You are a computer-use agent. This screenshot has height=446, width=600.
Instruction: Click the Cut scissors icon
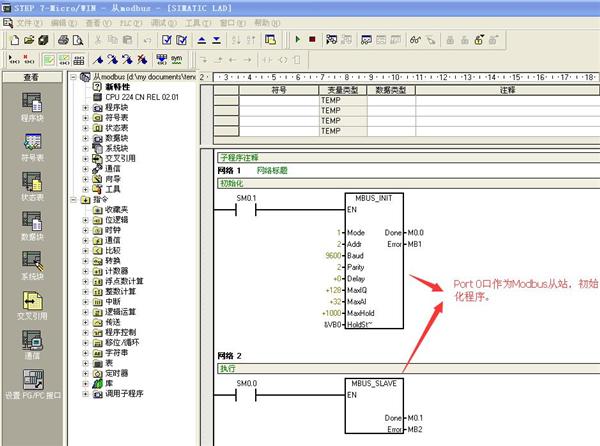coord(98,40)
